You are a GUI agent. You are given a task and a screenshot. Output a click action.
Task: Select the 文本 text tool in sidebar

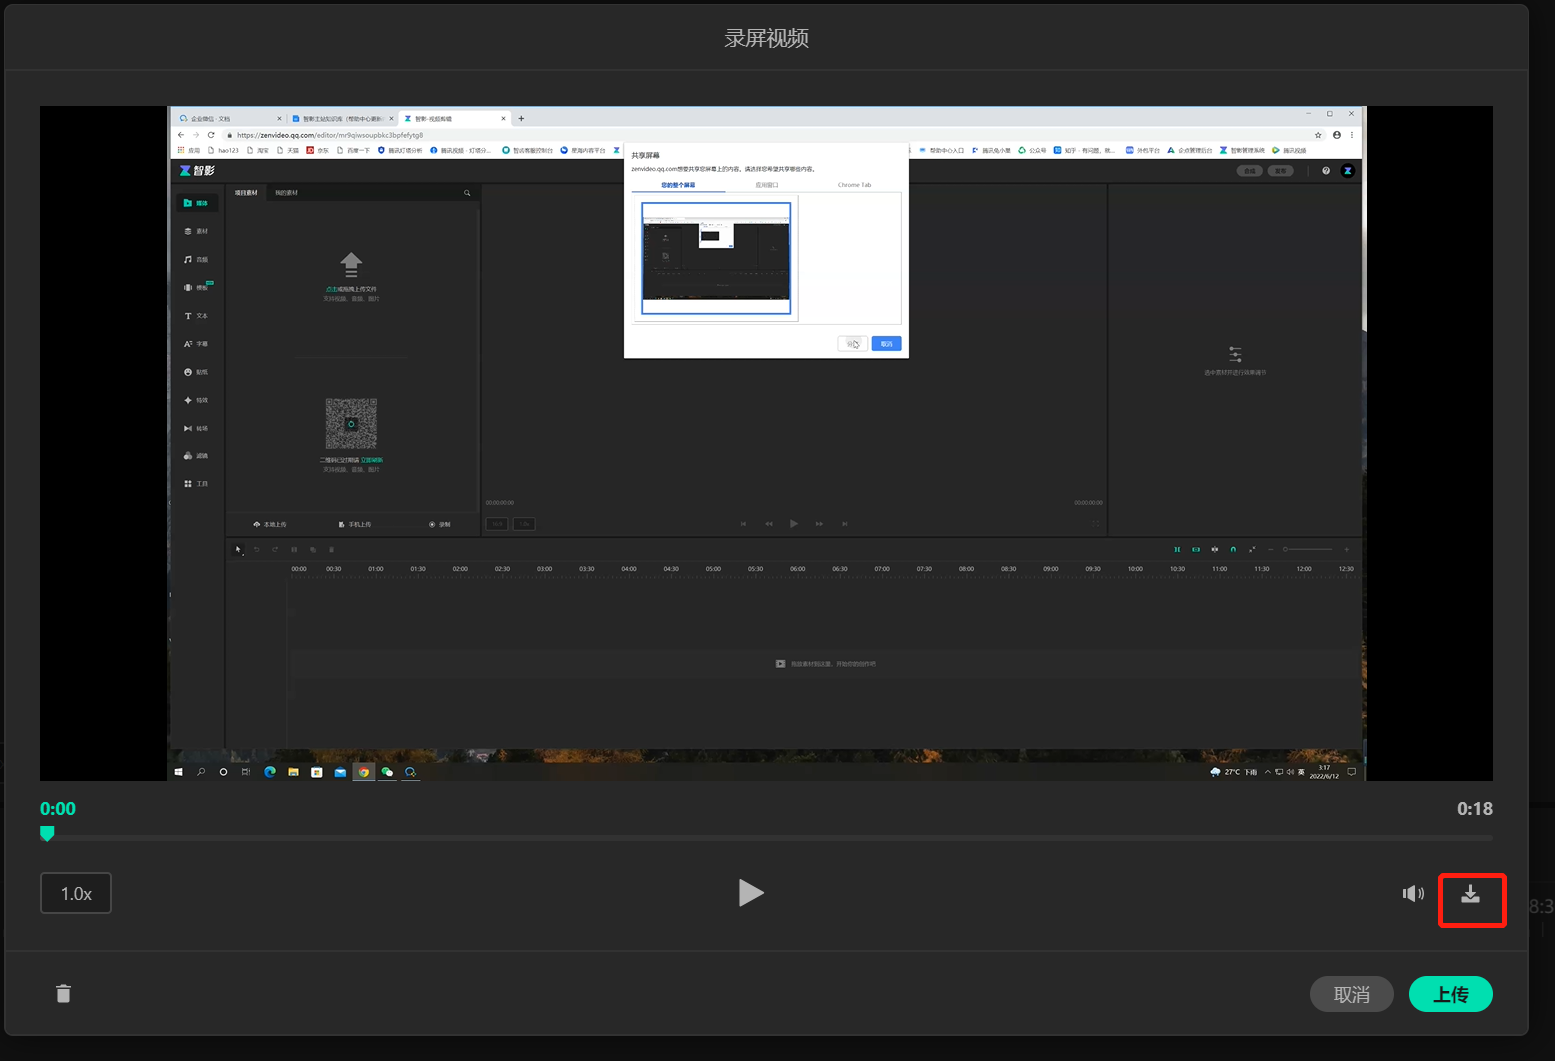(188, 316)
